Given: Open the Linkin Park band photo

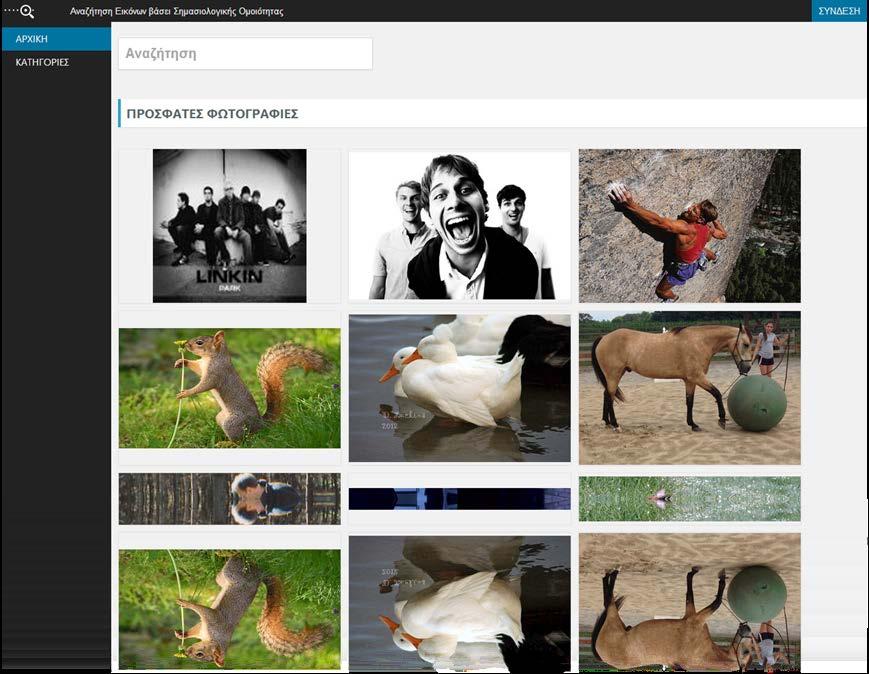Looking at the screenshot, I should click(229, 226).
